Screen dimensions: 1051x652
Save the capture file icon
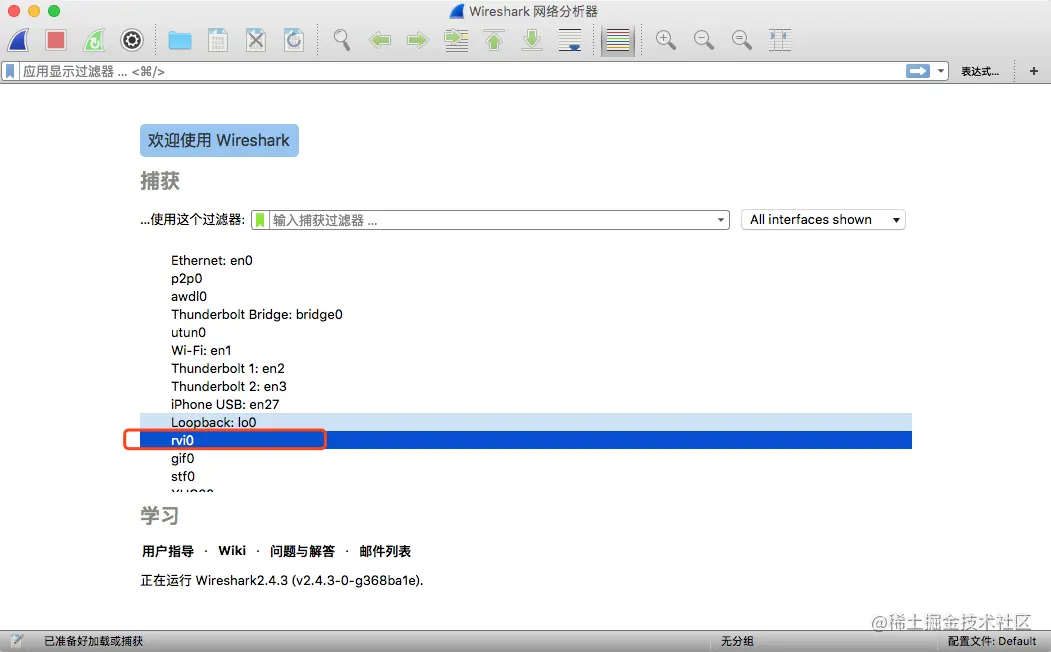tap(218, 40)
